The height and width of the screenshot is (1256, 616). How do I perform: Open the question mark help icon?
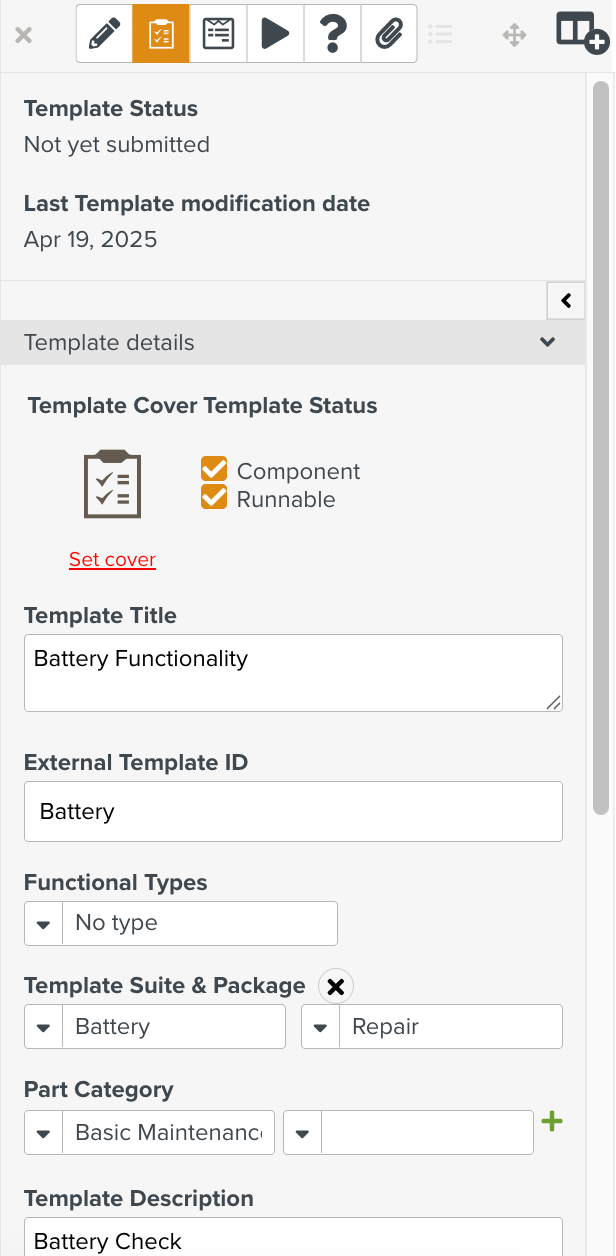pos(332,34)
